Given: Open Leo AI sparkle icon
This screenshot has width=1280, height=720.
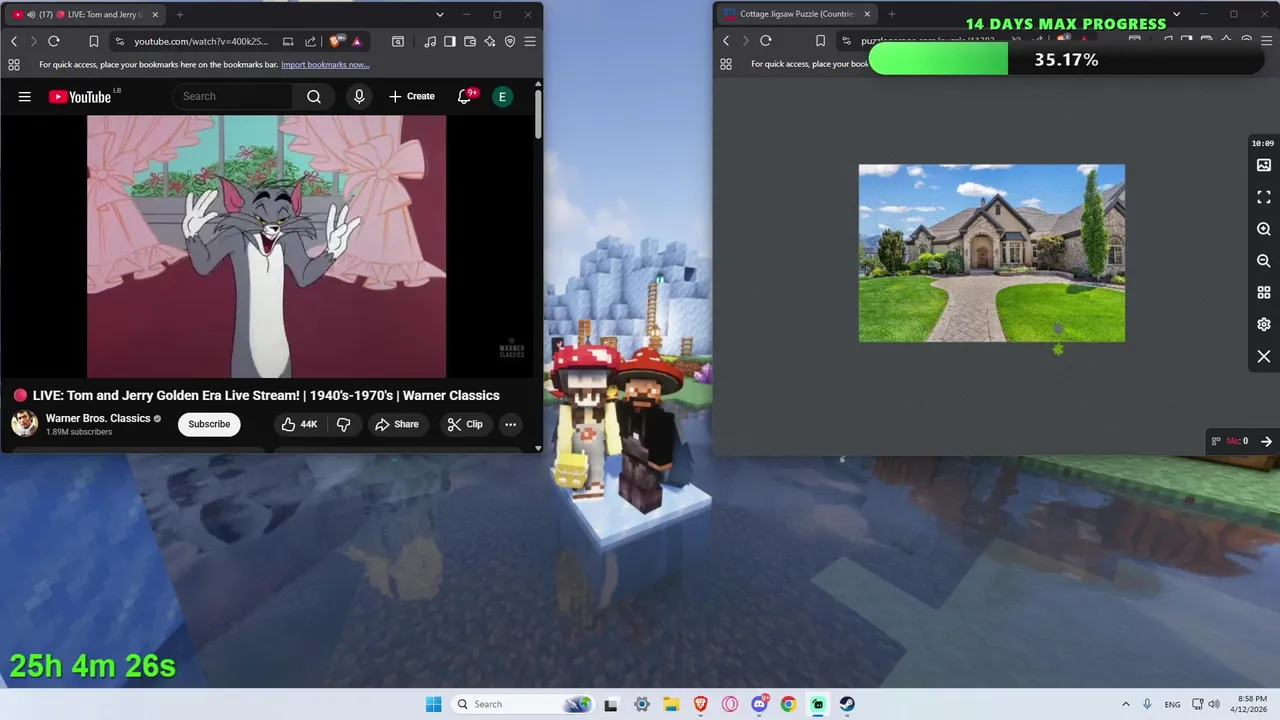Looking at the screenshot, I should [490, 41].
